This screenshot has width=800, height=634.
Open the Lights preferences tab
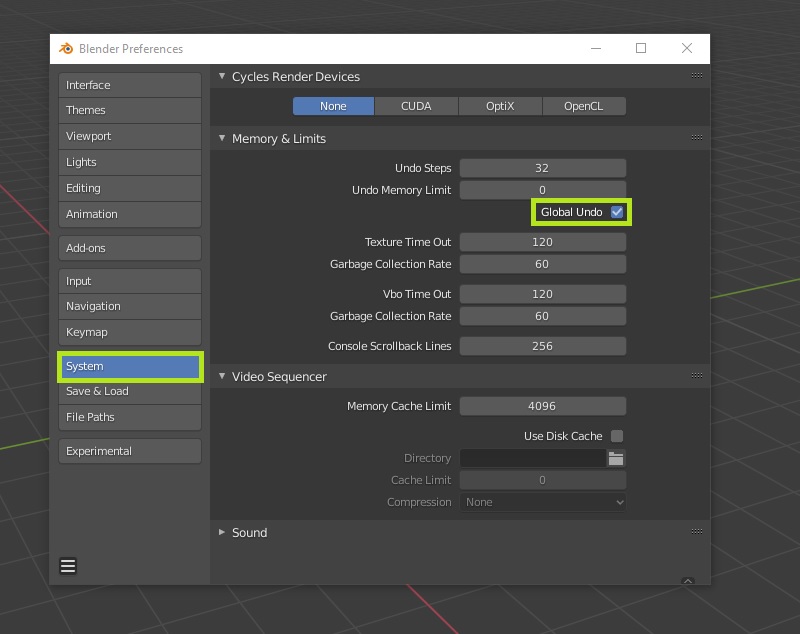[130, 163]
